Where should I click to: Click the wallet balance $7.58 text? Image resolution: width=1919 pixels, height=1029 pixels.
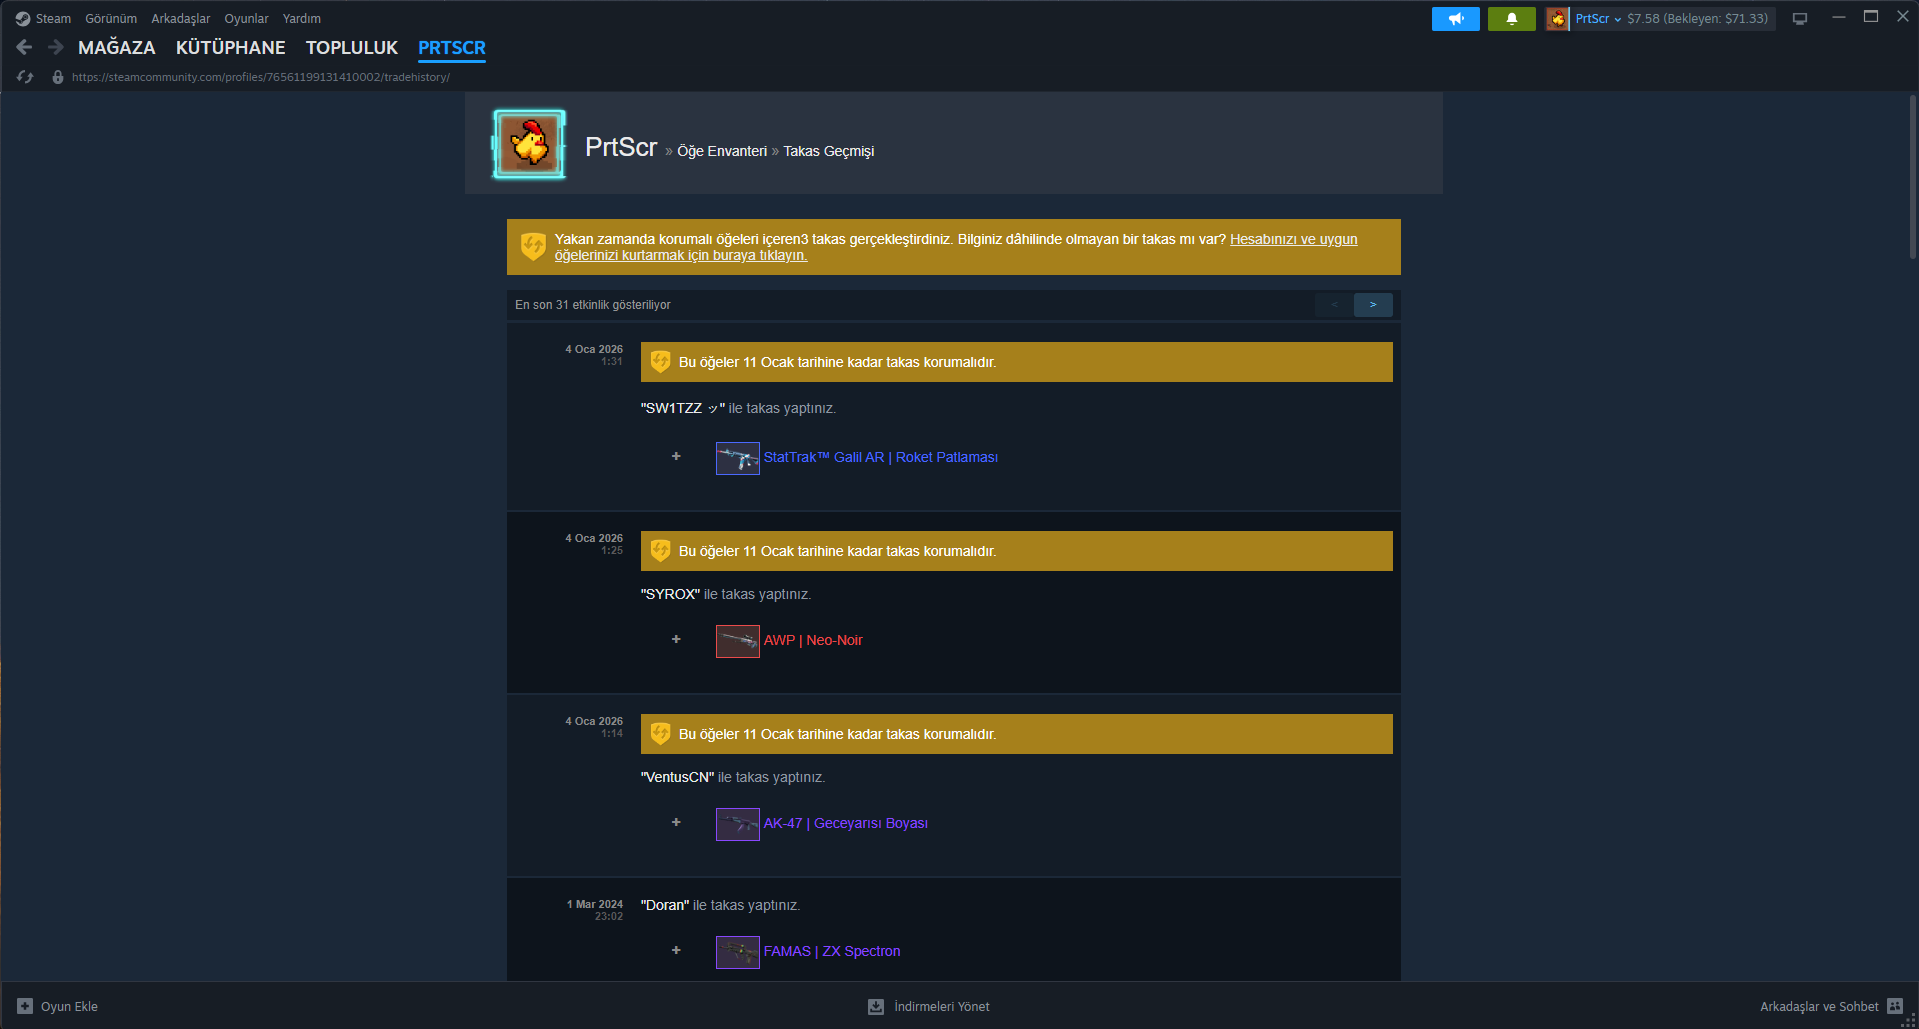click(x=1697, y=19)
